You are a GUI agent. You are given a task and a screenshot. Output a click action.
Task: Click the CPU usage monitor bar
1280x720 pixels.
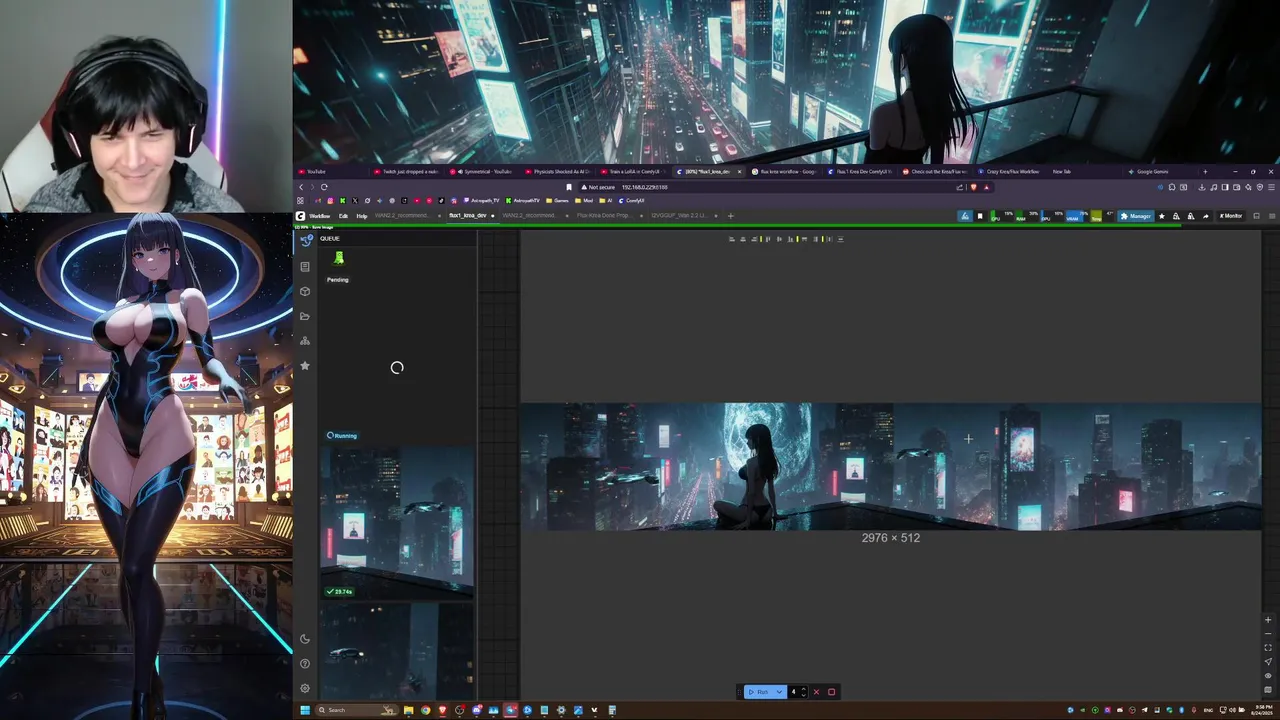[1001, 216]
